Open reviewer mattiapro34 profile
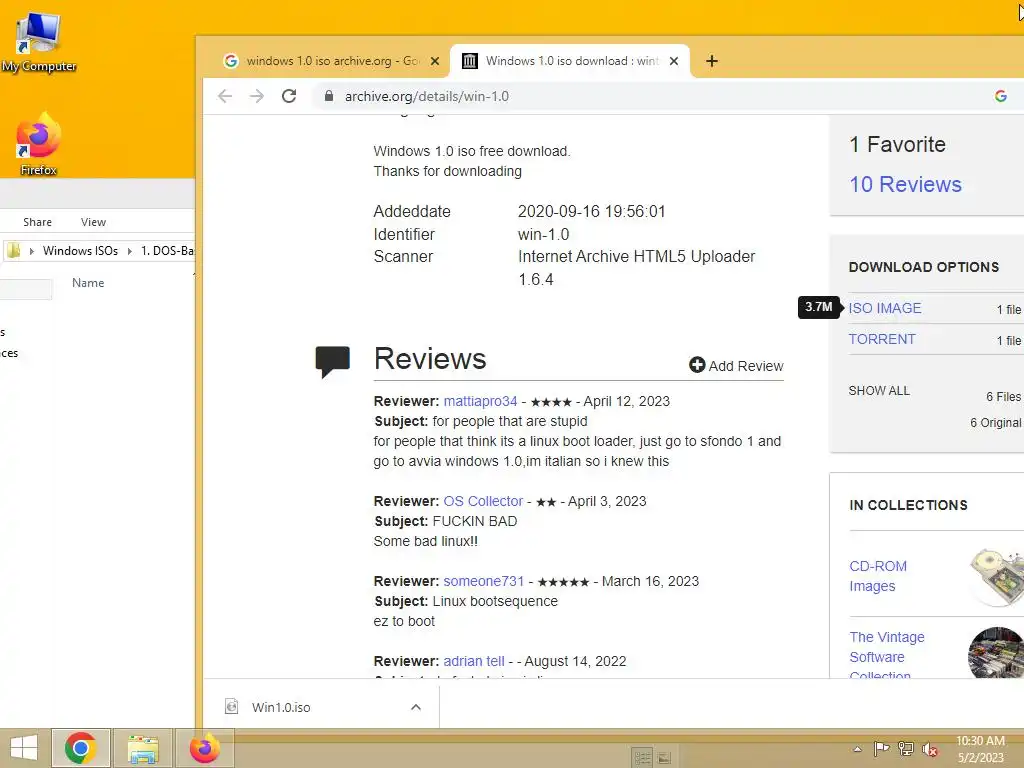This screenshot has width=1024, height=768. pos(480,401)
